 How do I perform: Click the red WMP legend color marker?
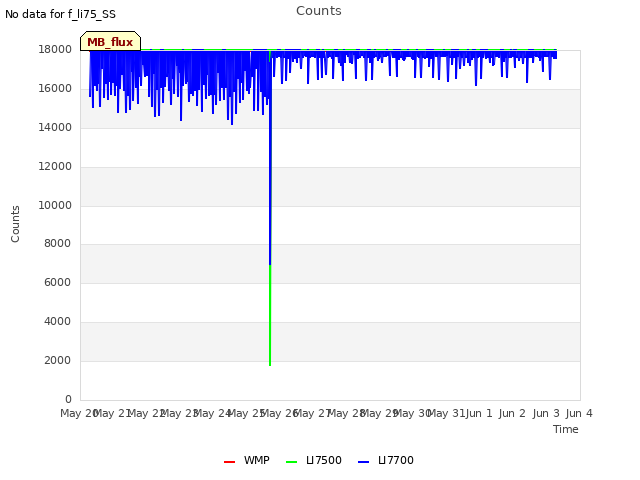pyautogui.click(x=229, y=462)
